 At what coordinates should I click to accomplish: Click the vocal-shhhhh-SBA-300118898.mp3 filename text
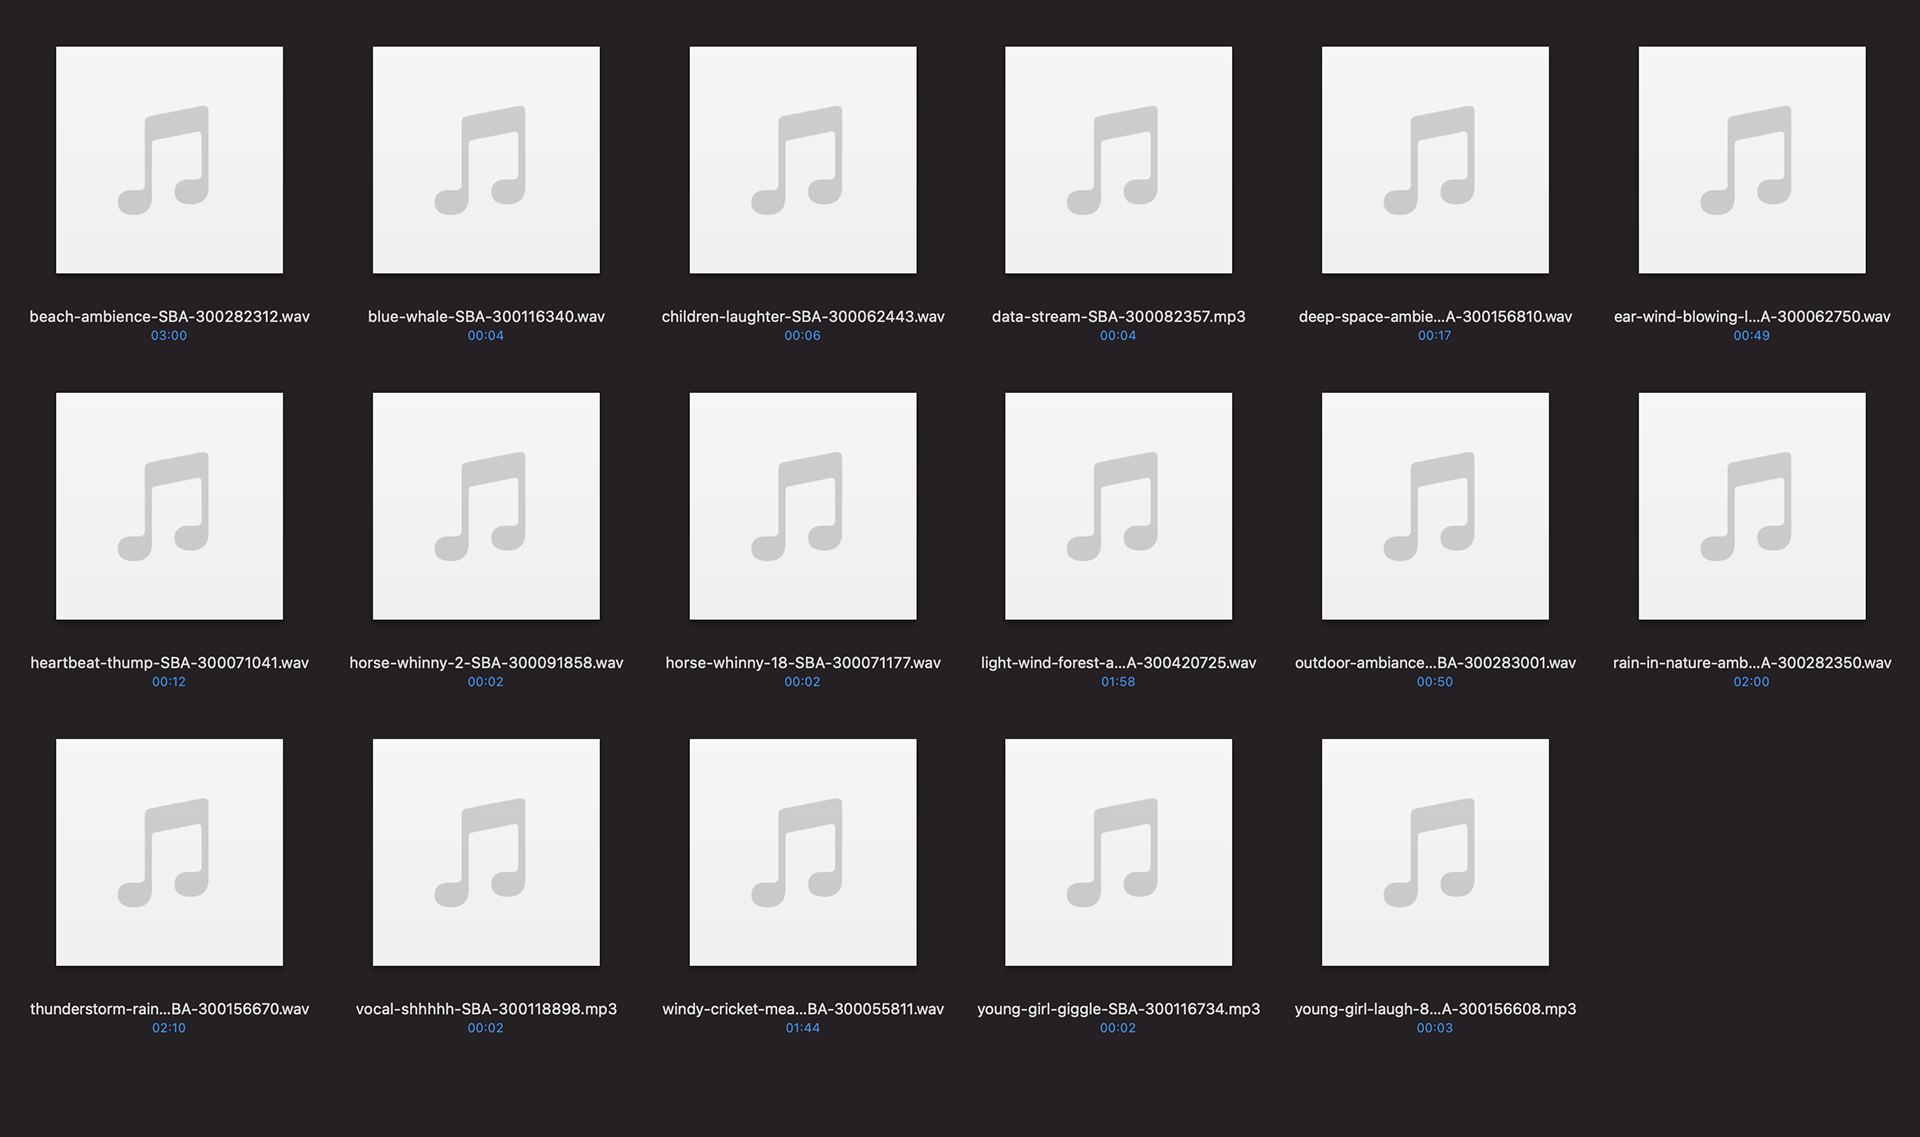(x=486, y=1009)
